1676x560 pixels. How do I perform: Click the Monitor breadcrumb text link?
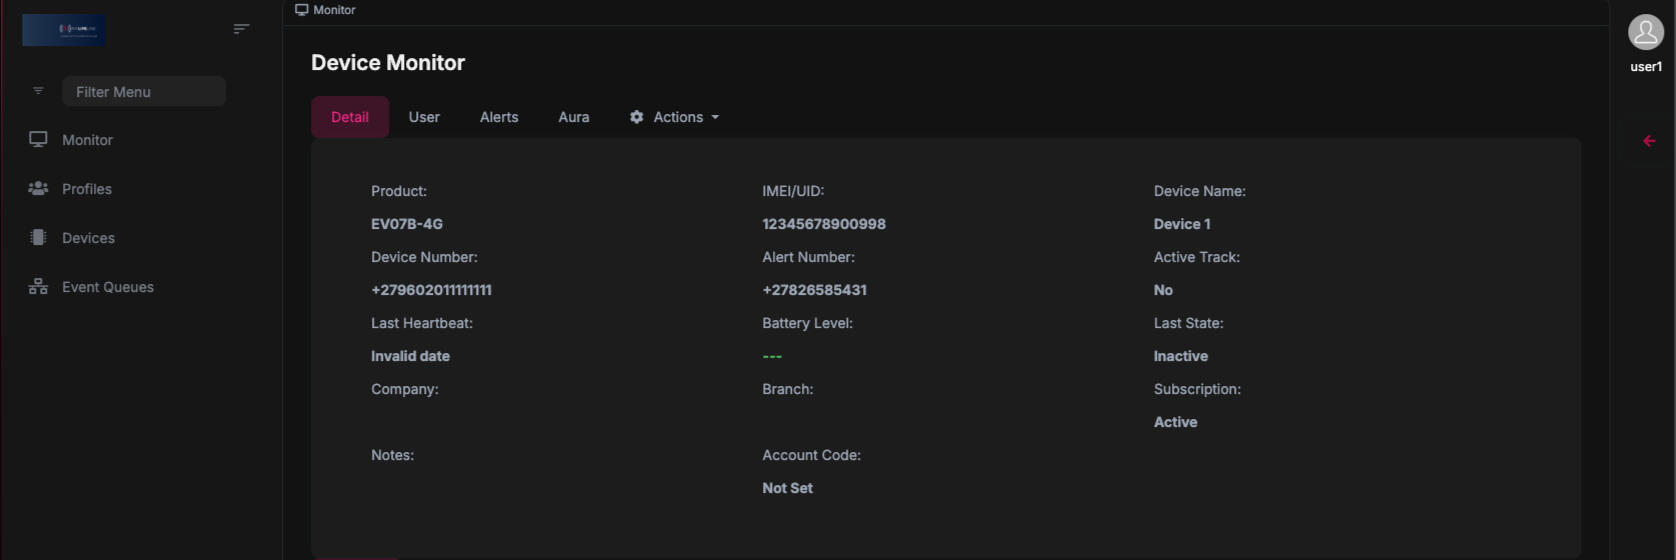click(334, 10)
